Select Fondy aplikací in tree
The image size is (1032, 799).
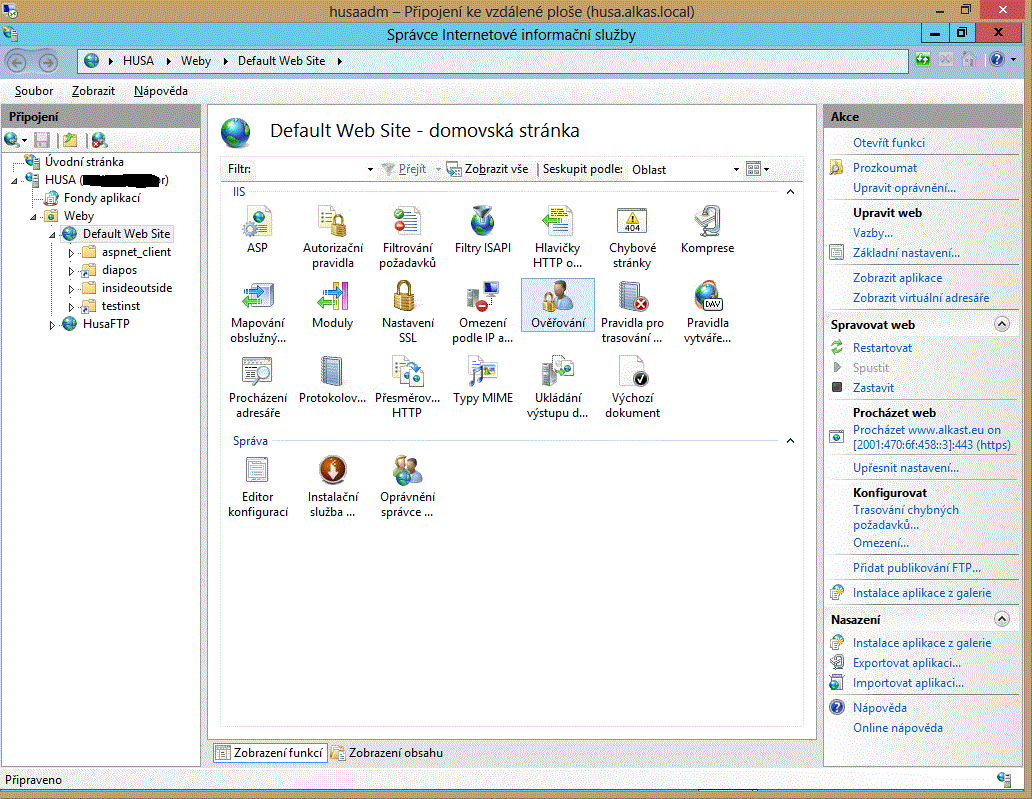point(102,198)
